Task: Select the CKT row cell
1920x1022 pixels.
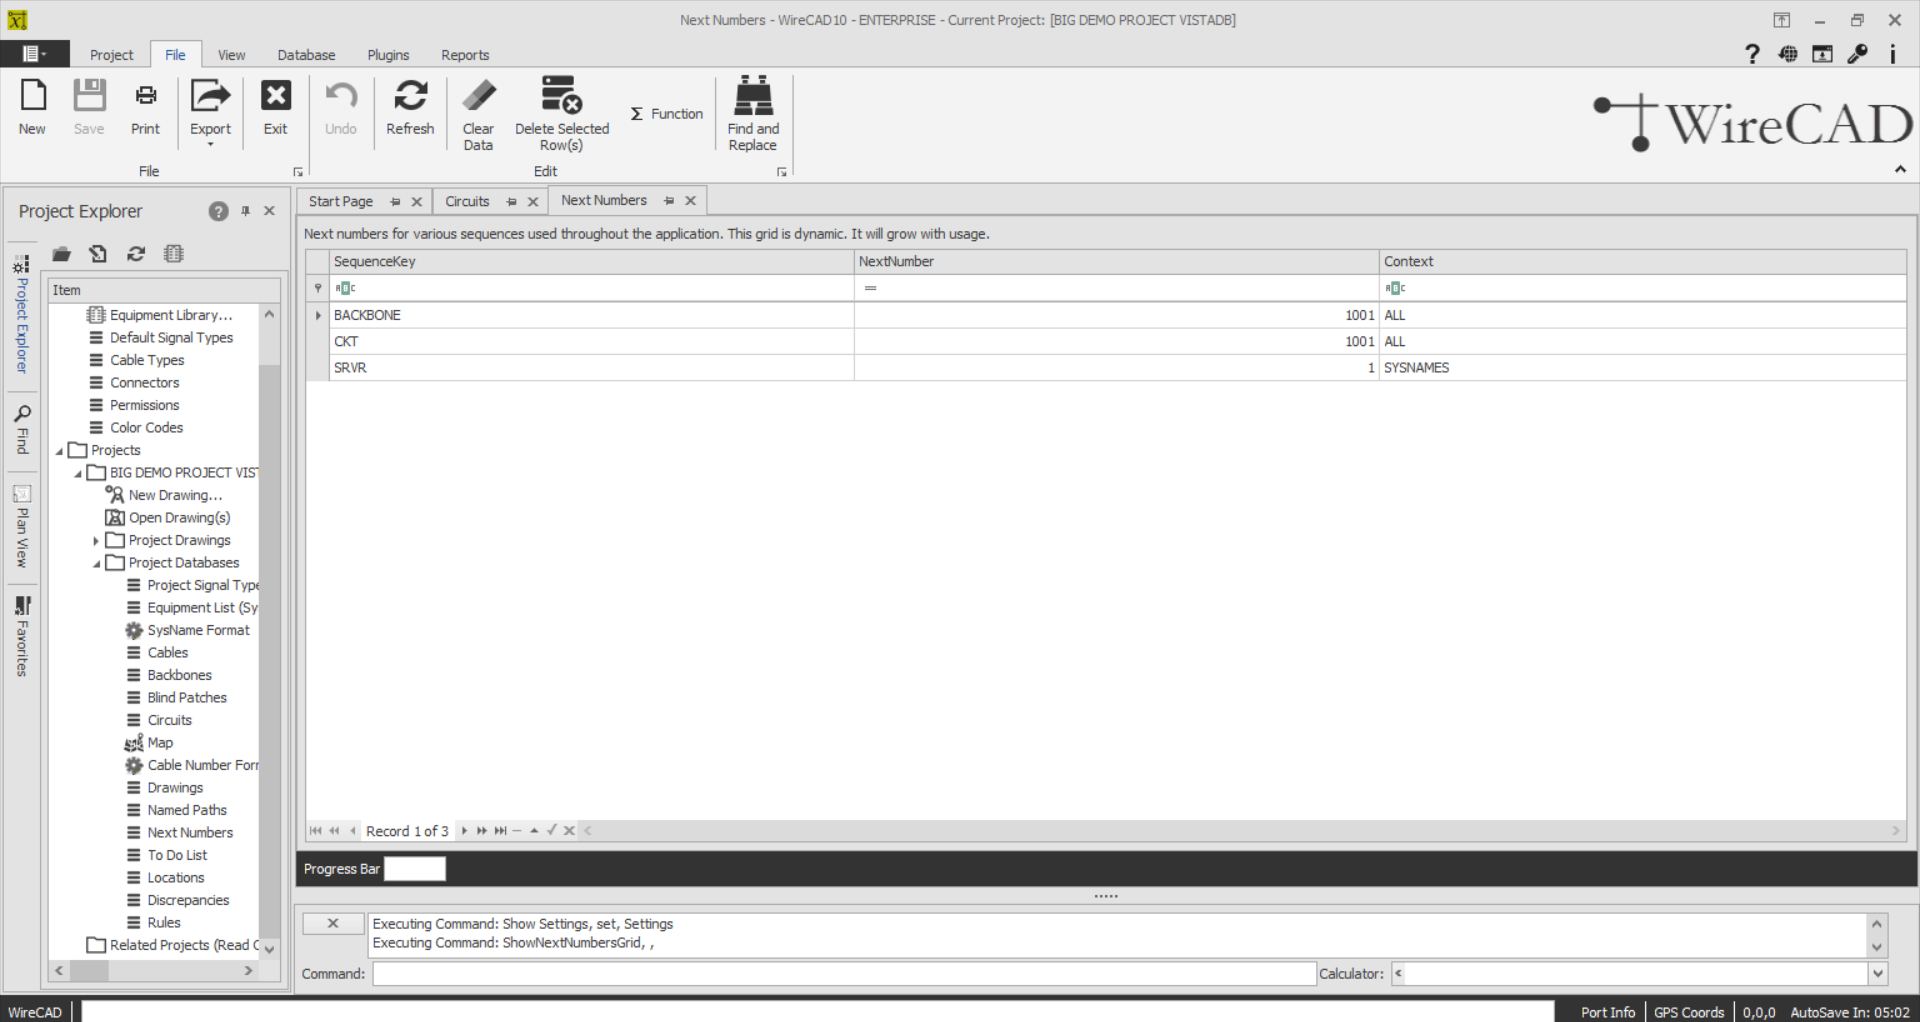Action: [x=592, y=342]
